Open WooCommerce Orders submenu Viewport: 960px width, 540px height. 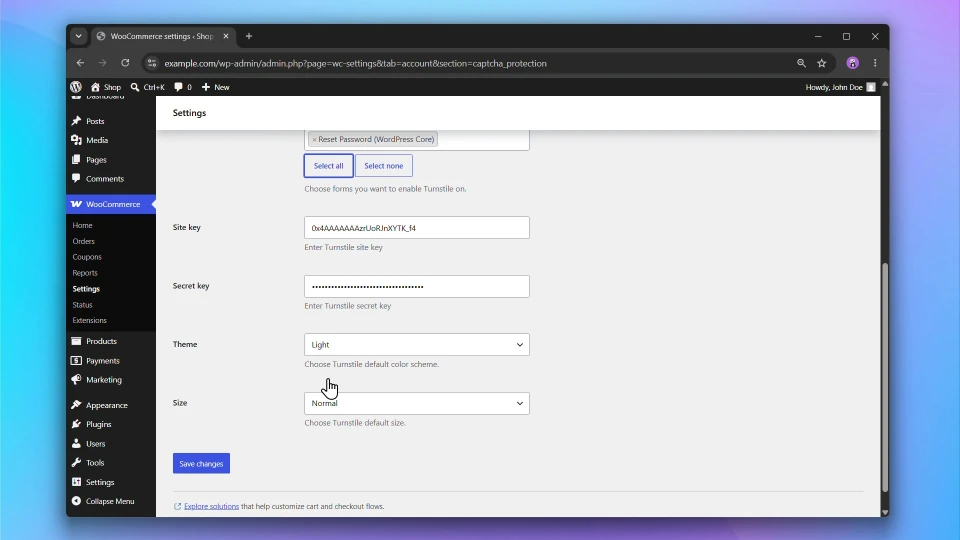pyautogui.click(x=83, y=241)
